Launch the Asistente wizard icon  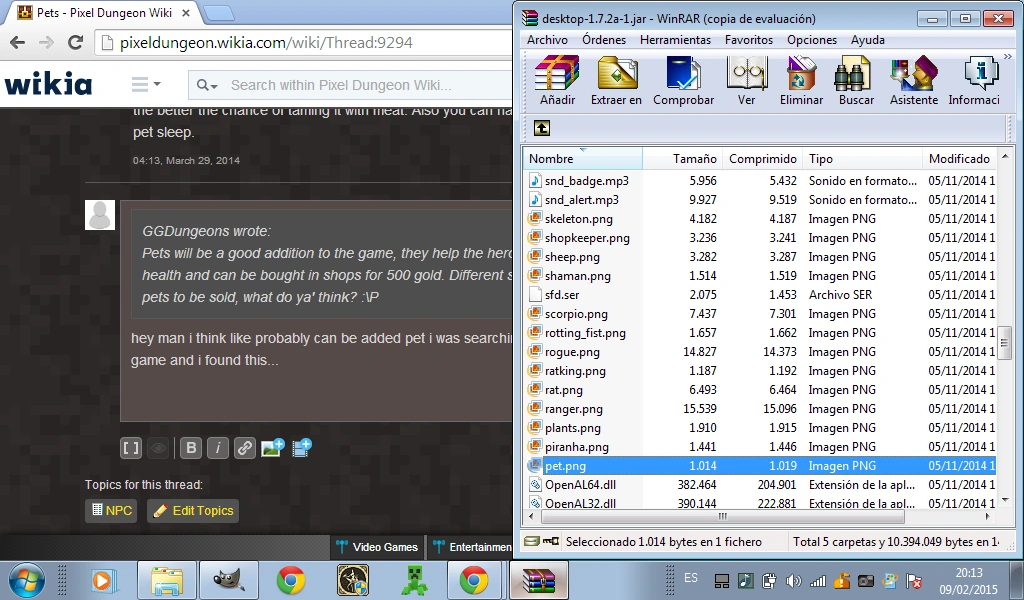click(x=913, y=80)
